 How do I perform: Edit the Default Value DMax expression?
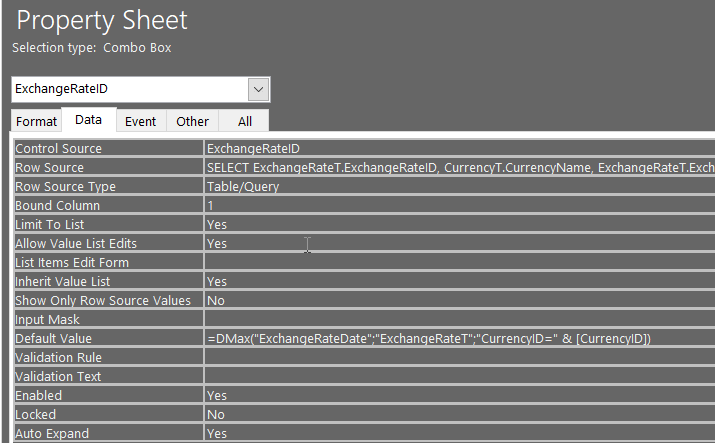coord(459,338)
